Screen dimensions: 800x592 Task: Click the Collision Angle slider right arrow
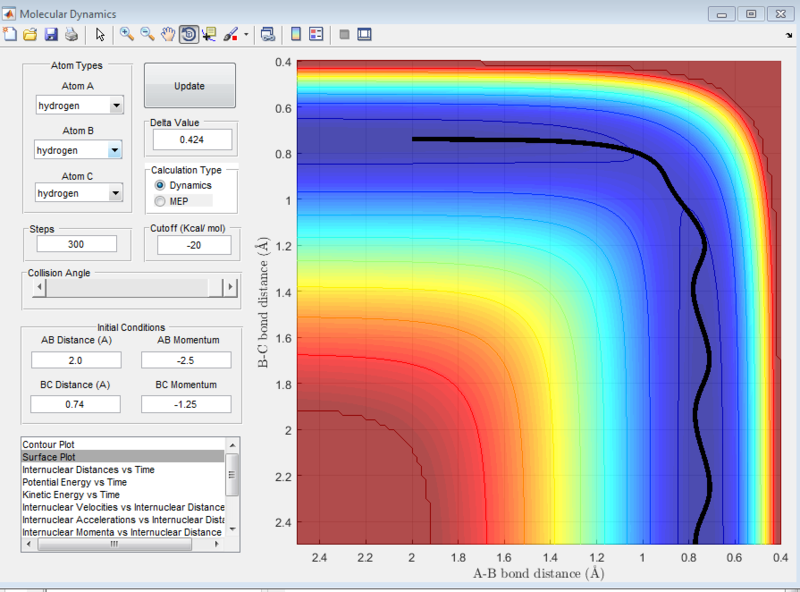coord(230,287)
